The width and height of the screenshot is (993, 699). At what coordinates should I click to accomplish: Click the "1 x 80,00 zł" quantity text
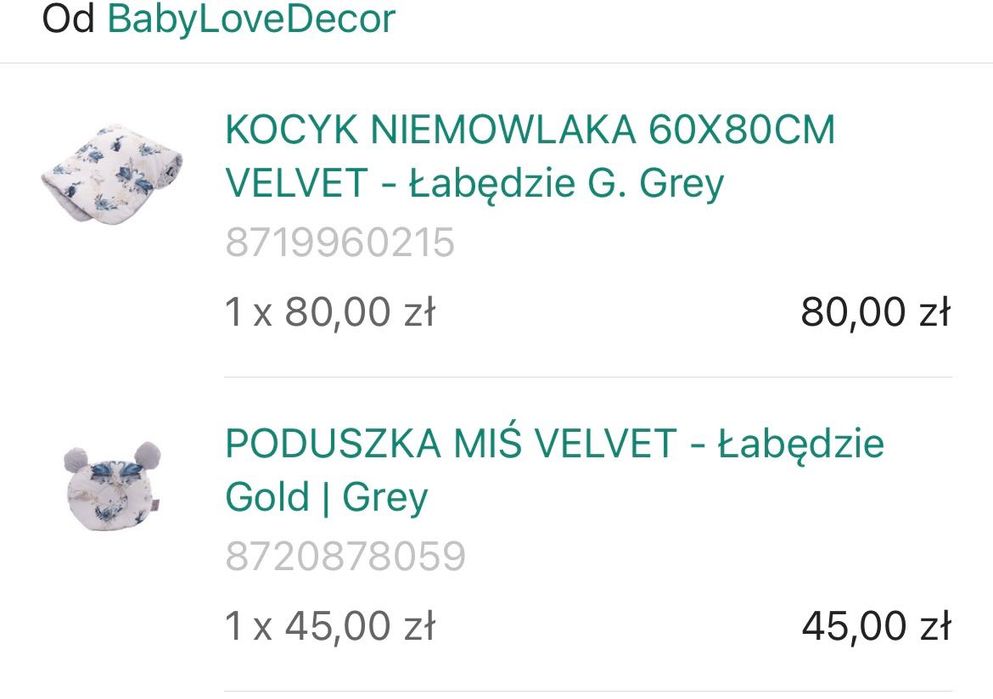click(x=330, y=313)
